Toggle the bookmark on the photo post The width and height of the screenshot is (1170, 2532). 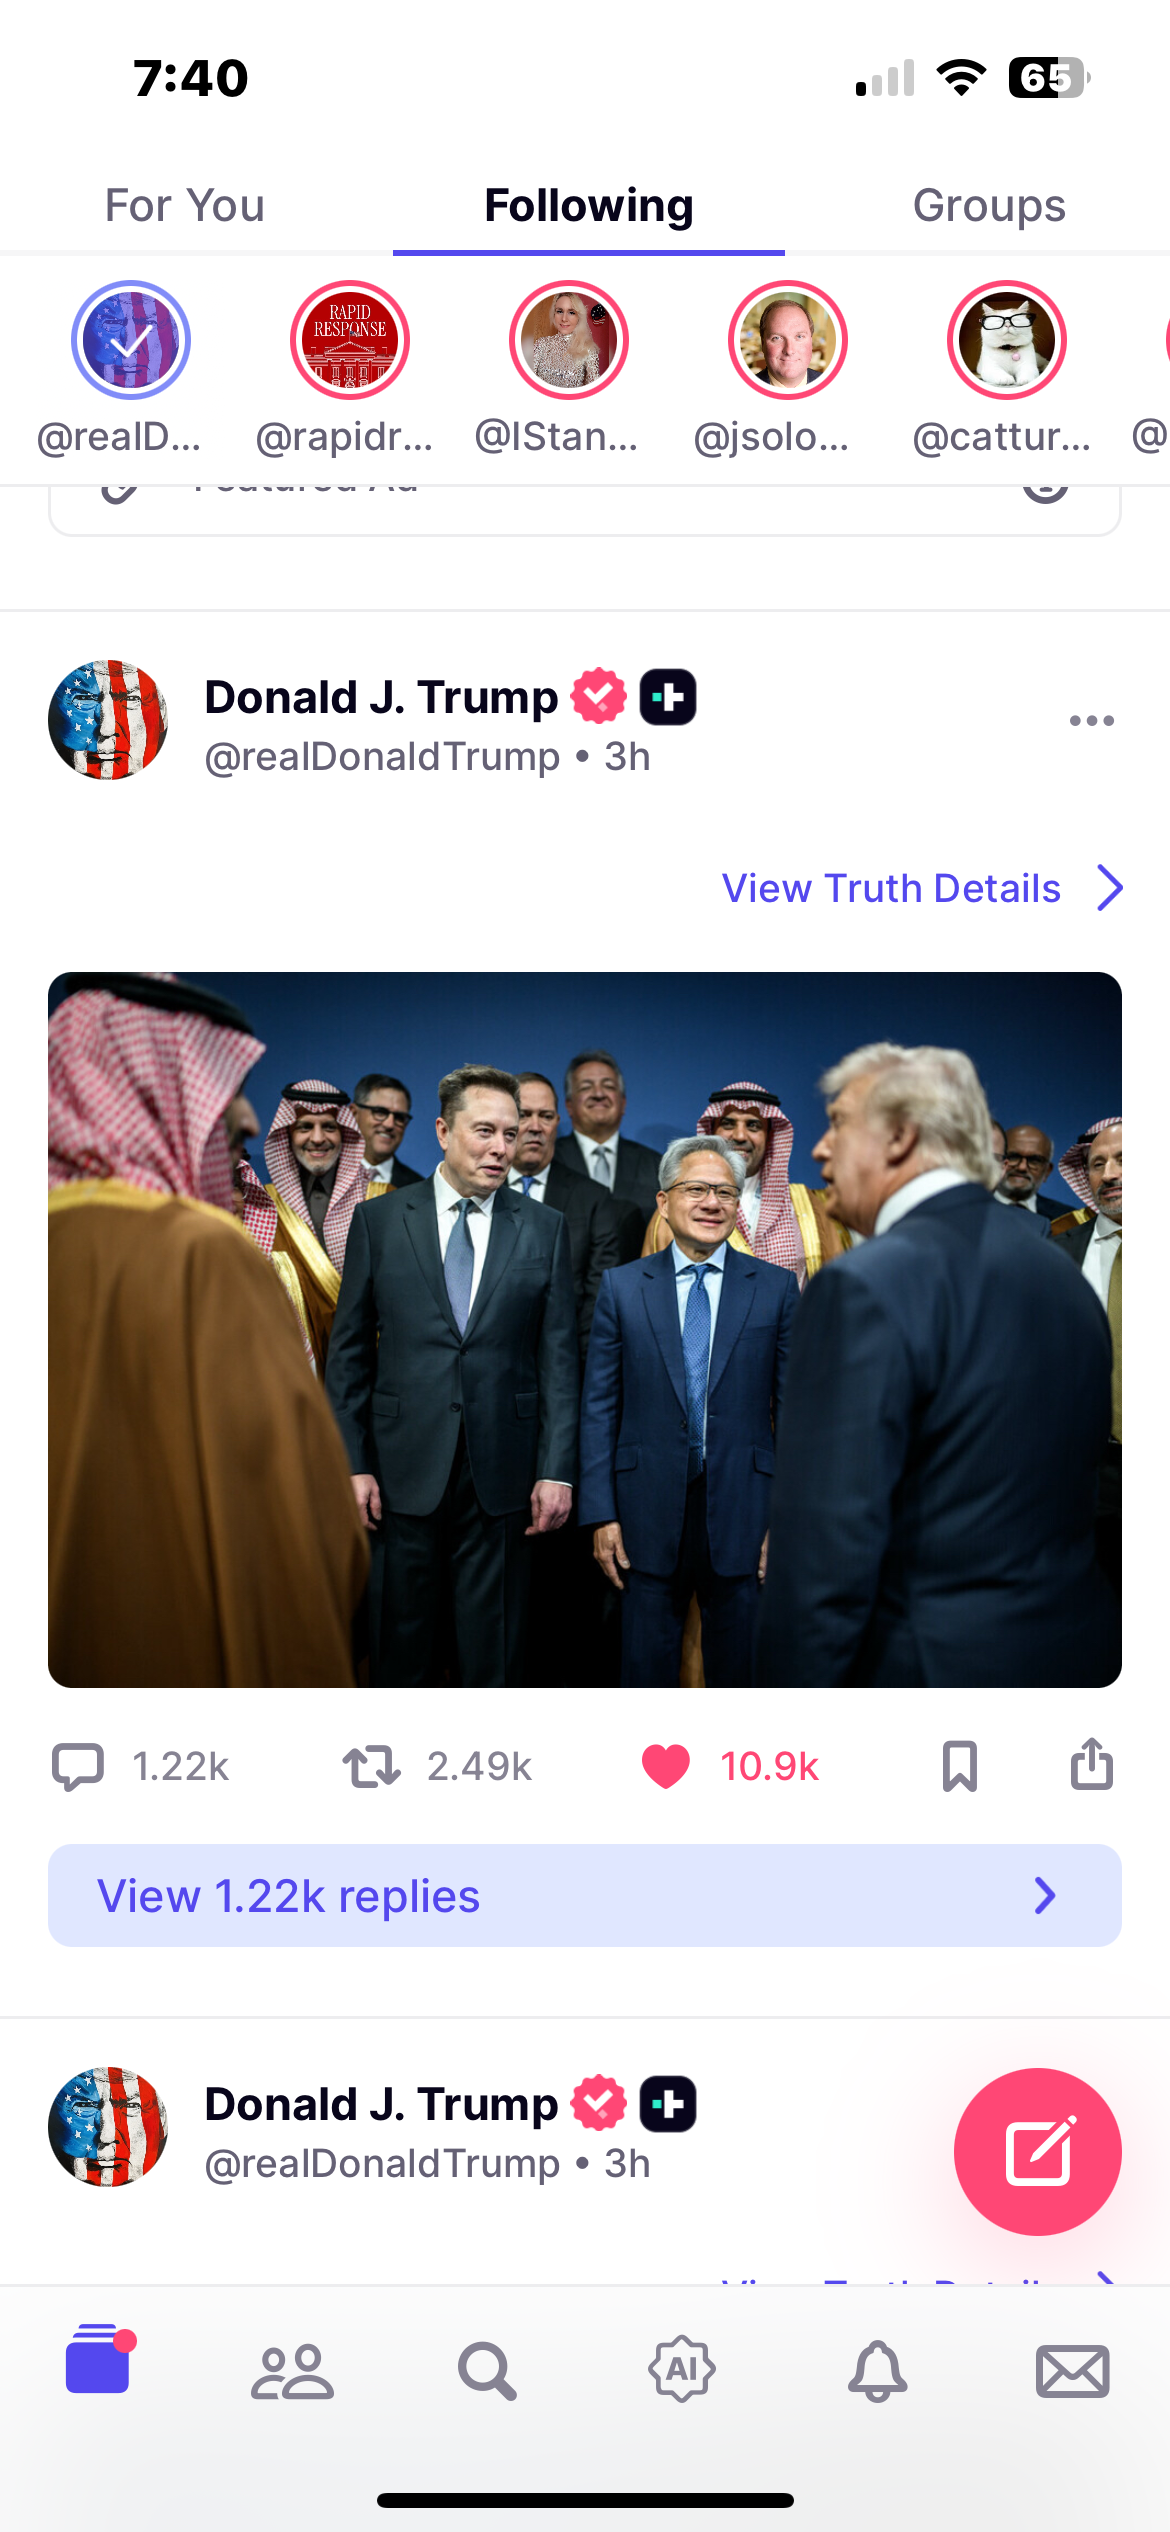point(959,1766)
